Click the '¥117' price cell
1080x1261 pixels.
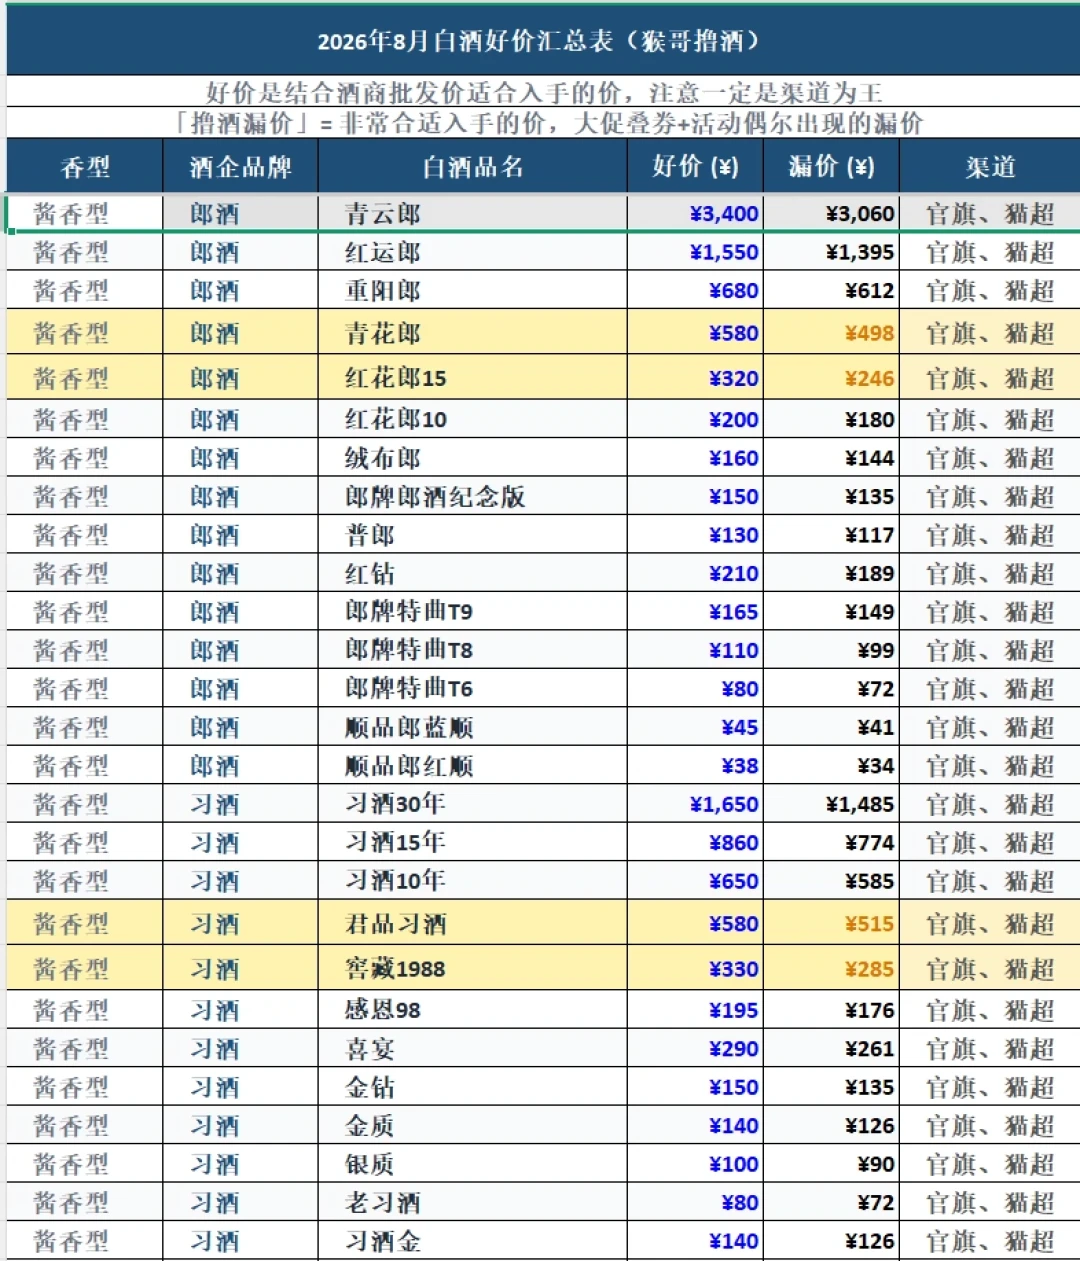point(831,535)
